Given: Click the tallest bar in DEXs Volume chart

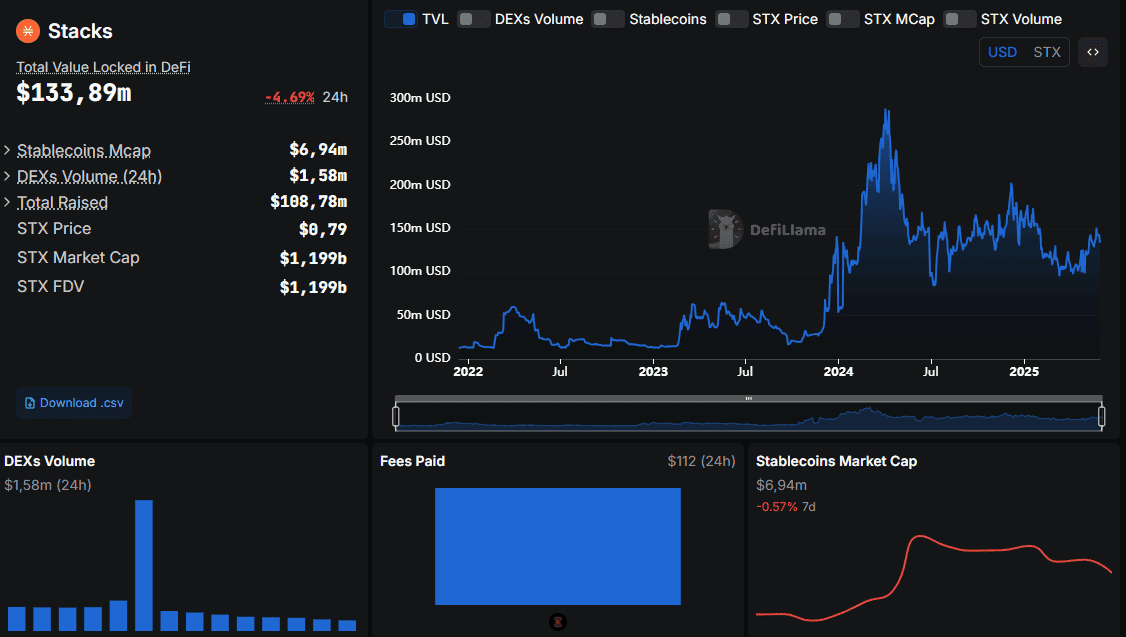Looking at the screenshot, I should (x=144, y=565).
